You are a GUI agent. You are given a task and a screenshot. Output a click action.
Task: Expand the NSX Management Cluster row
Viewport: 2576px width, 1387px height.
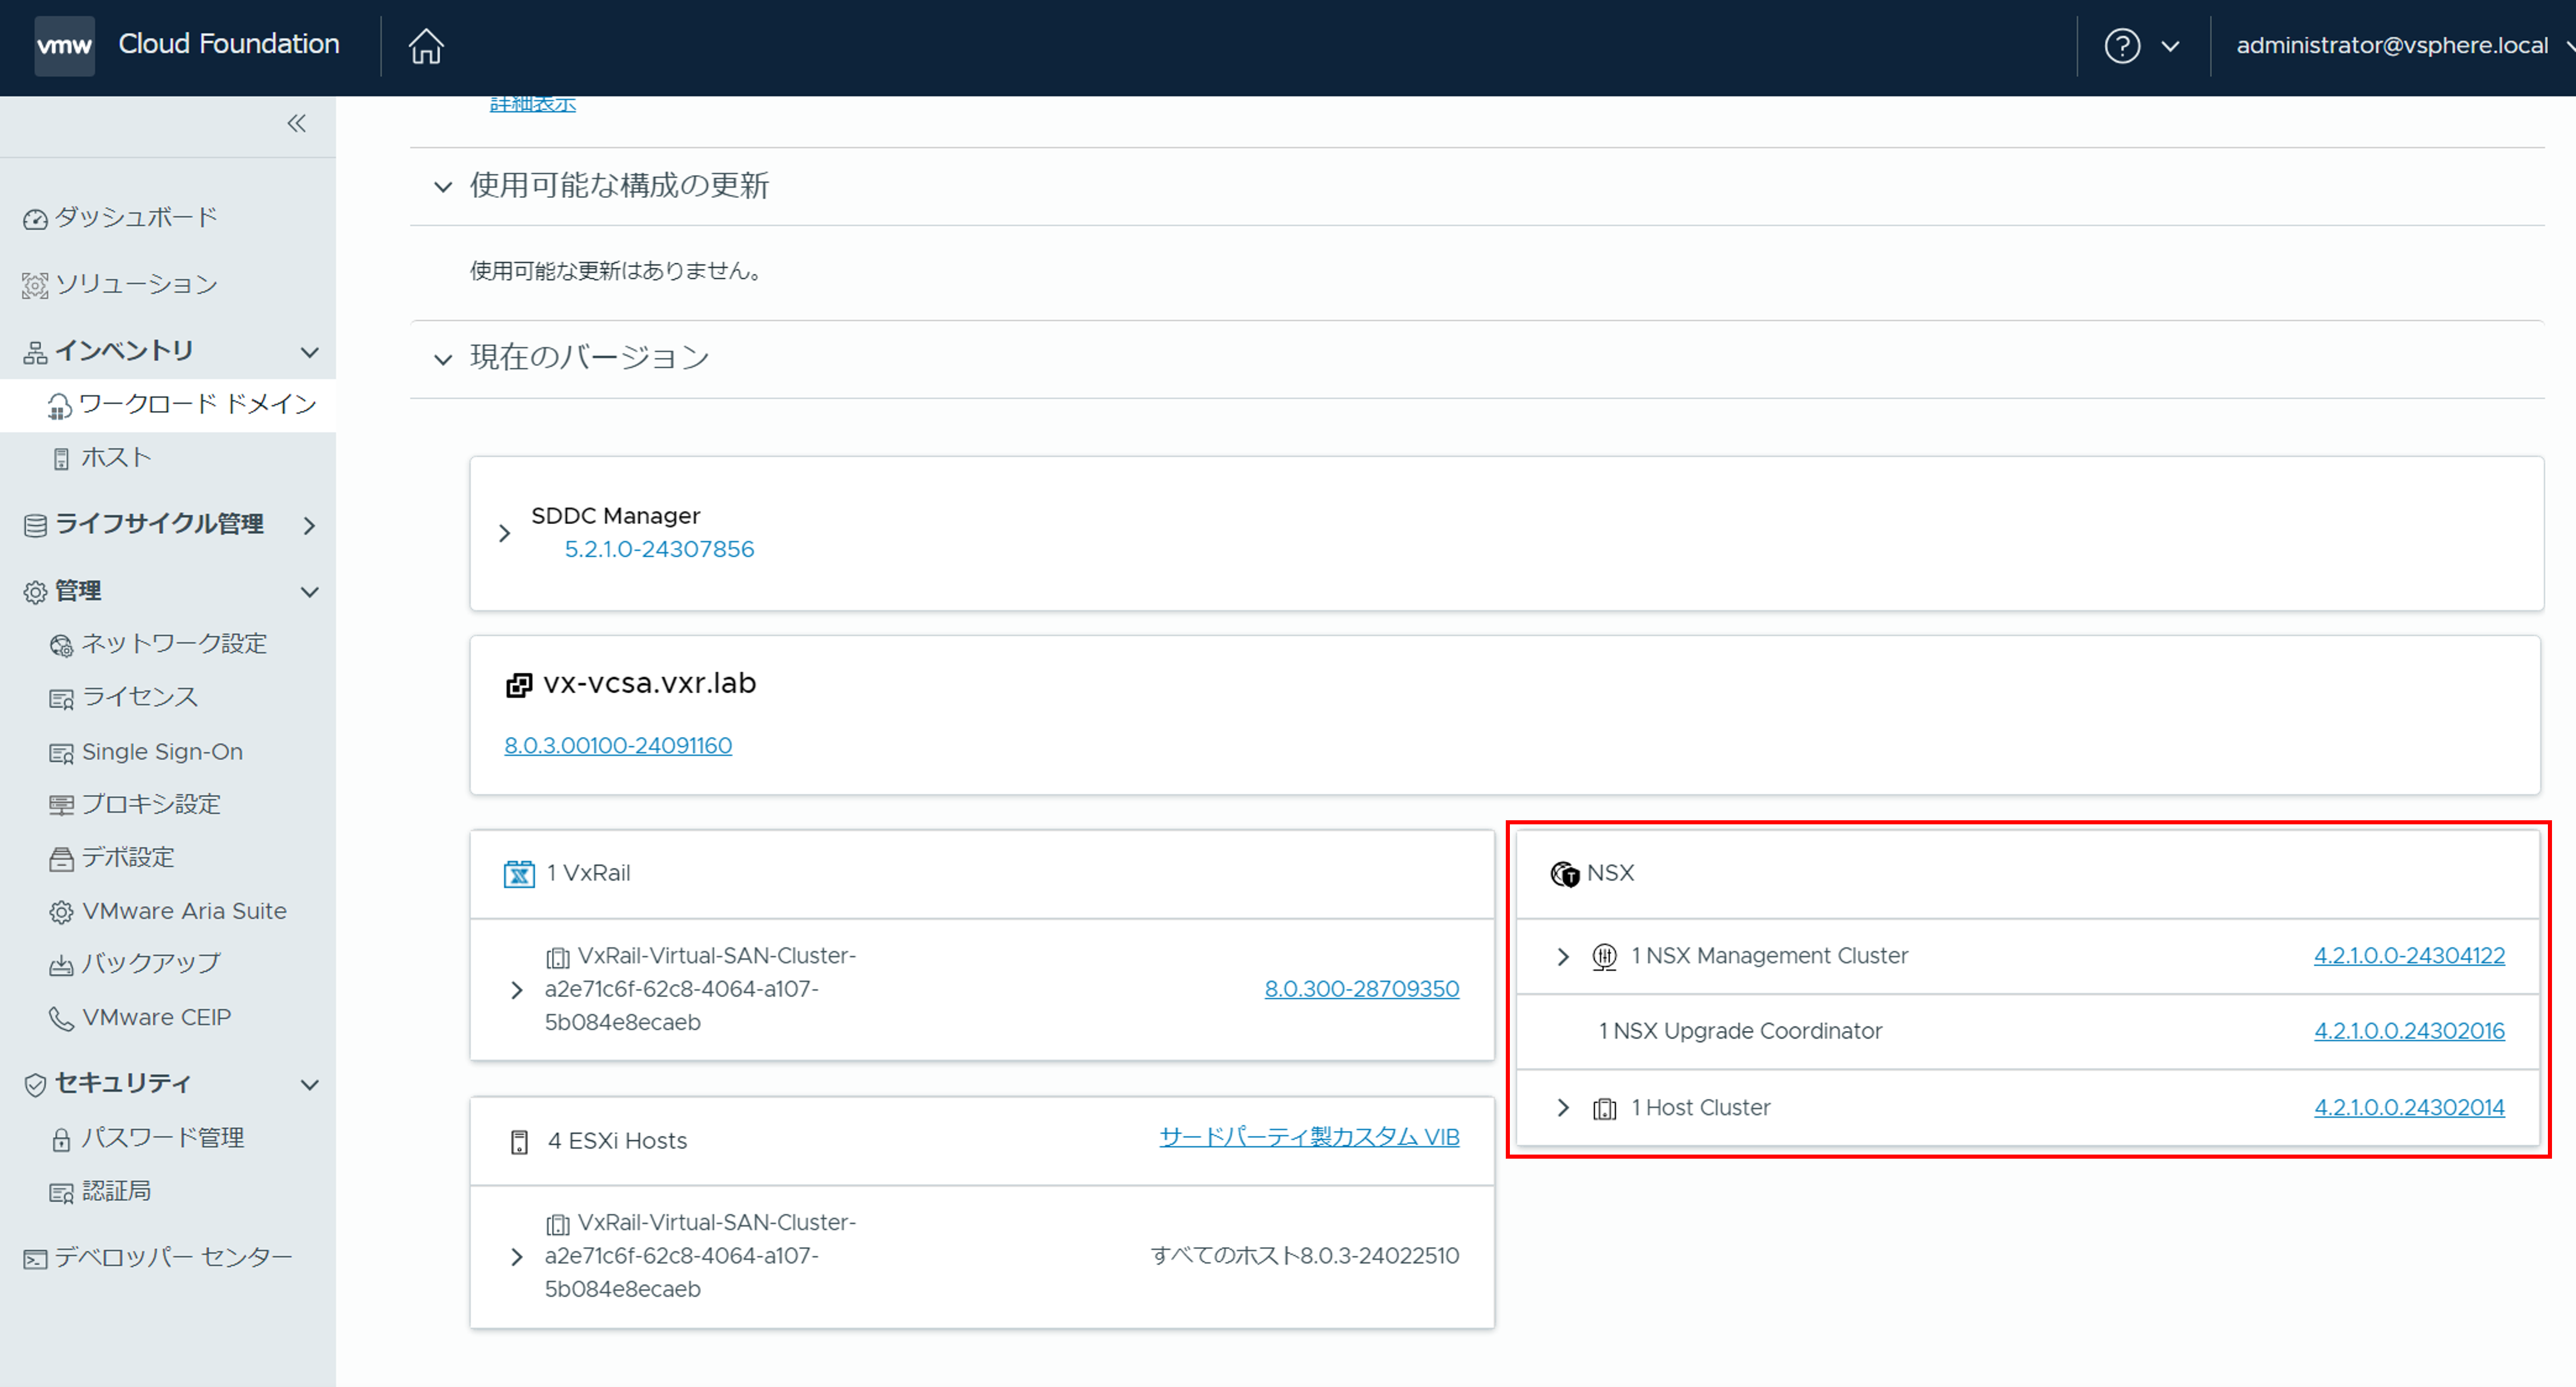click(1563, 957)
